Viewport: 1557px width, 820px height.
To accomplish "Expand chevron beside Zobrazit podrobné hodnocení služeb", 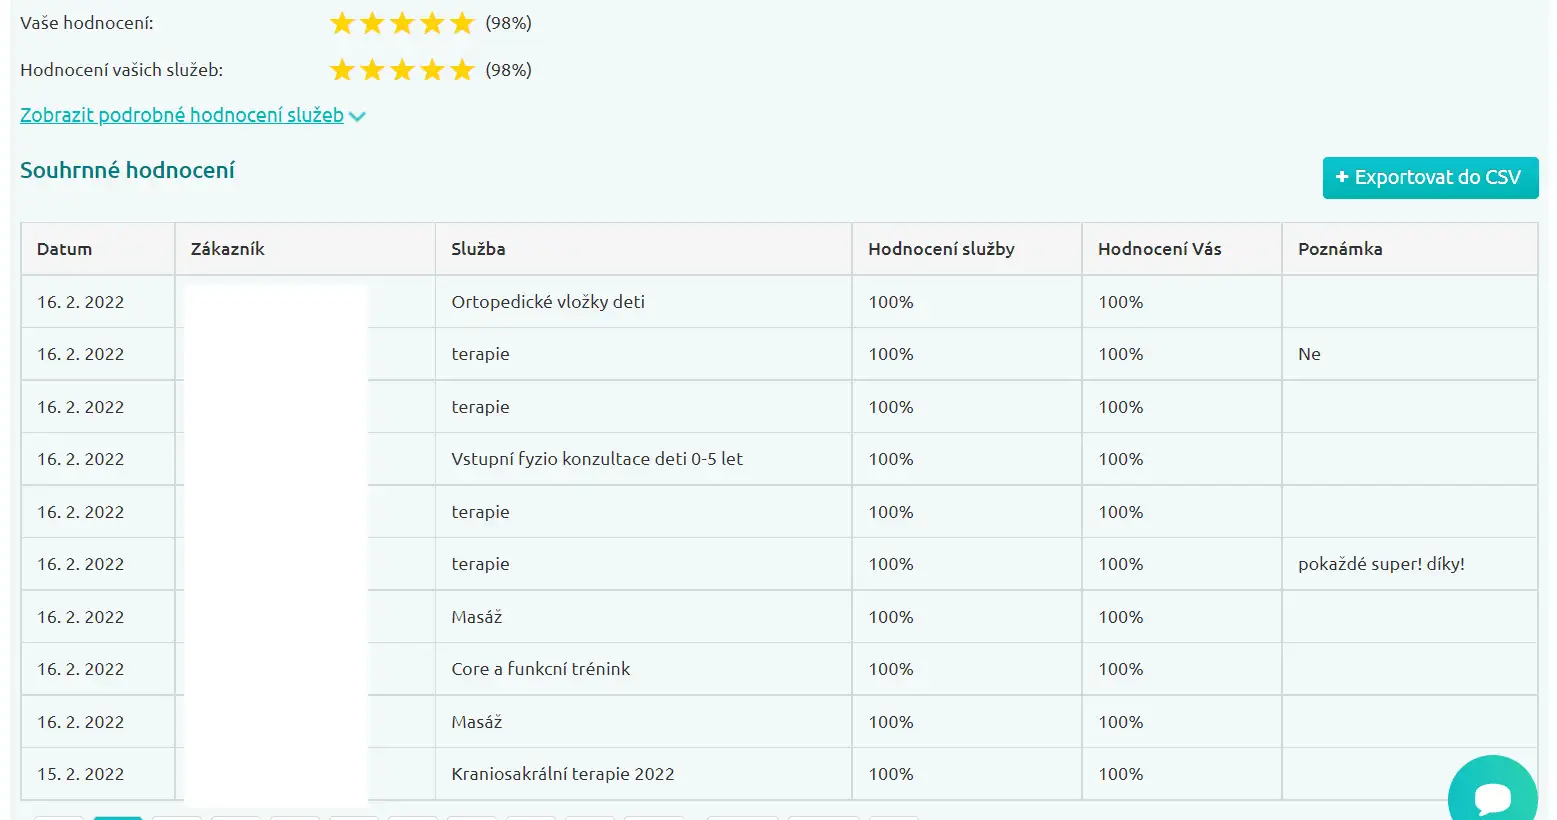I will (x=357, y=116).
